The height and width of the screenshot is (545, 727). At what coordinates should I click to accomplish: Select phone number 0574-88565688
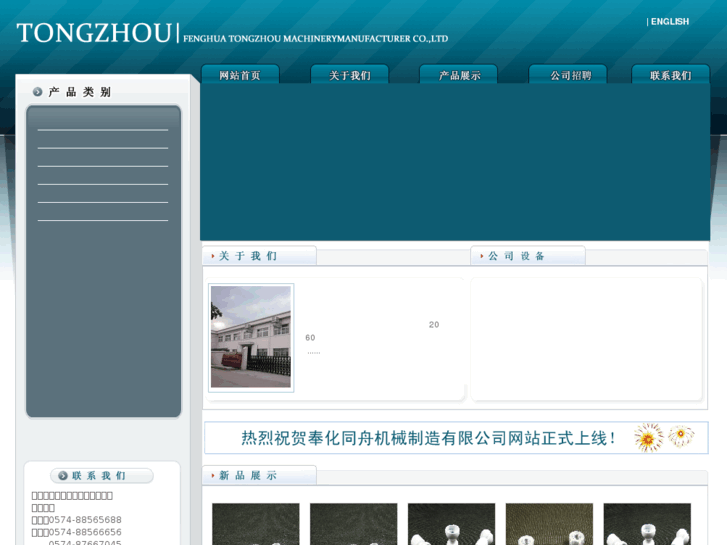(85, 520)
